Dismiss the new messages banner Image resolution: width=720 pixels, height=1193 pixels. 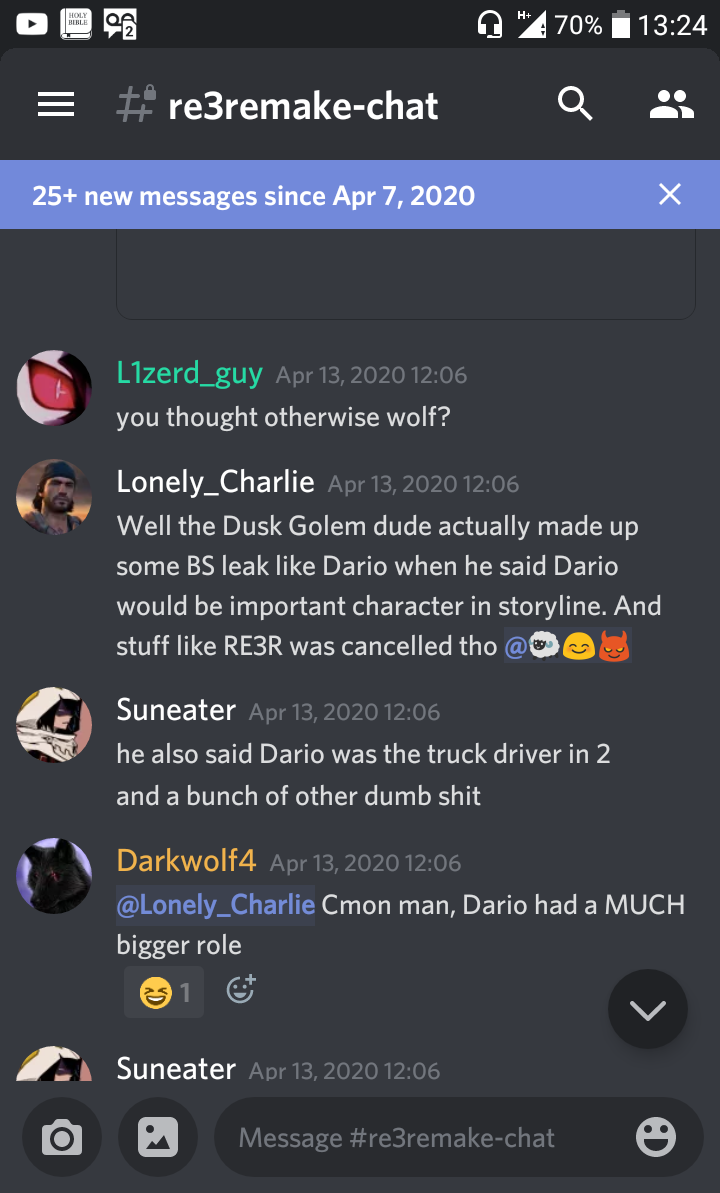click(670, 195)
